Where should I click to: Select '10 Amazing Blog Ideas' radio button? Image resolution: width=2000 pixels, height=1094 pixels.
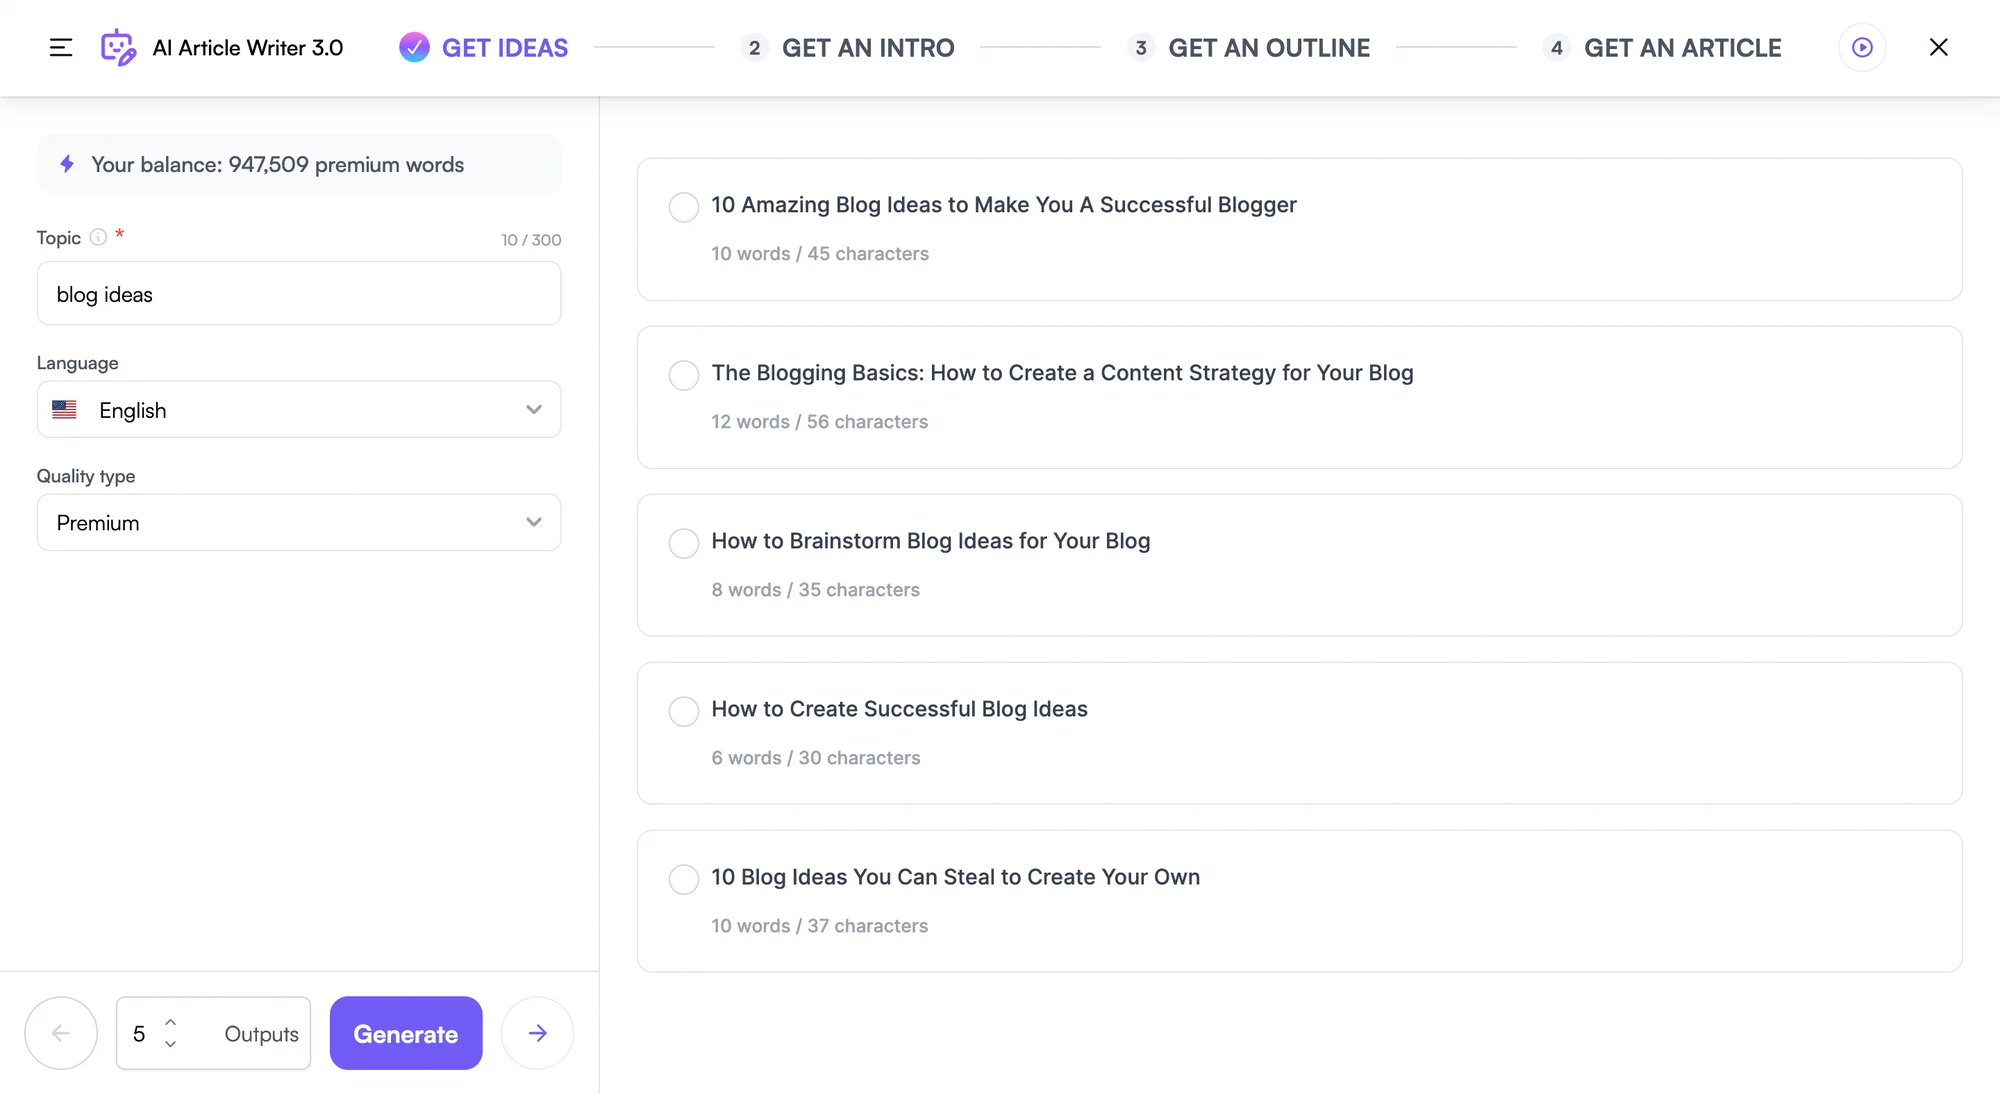pyautogui.click(x=684, y=207)
